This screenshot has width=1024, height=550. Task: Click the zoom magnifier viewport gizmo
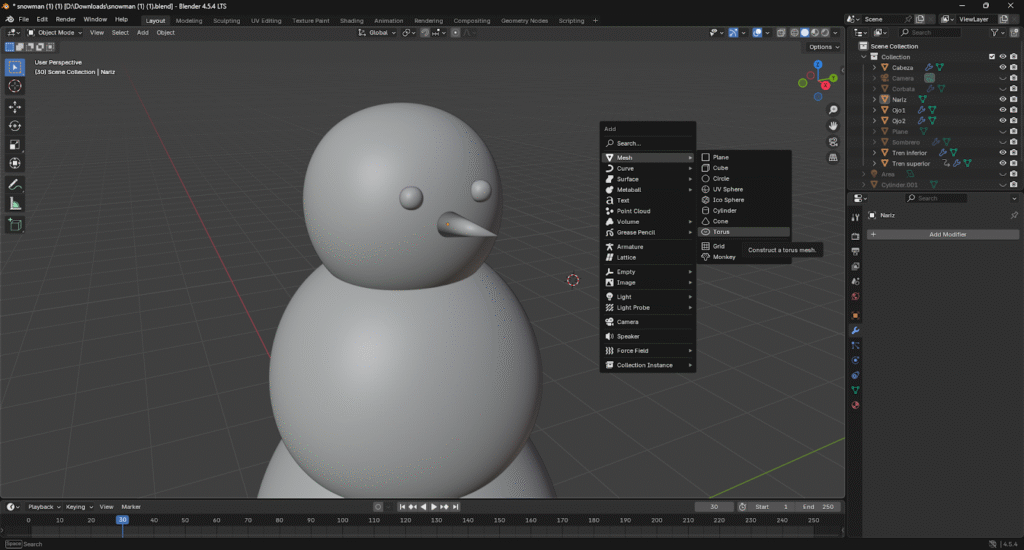[833, 110]
